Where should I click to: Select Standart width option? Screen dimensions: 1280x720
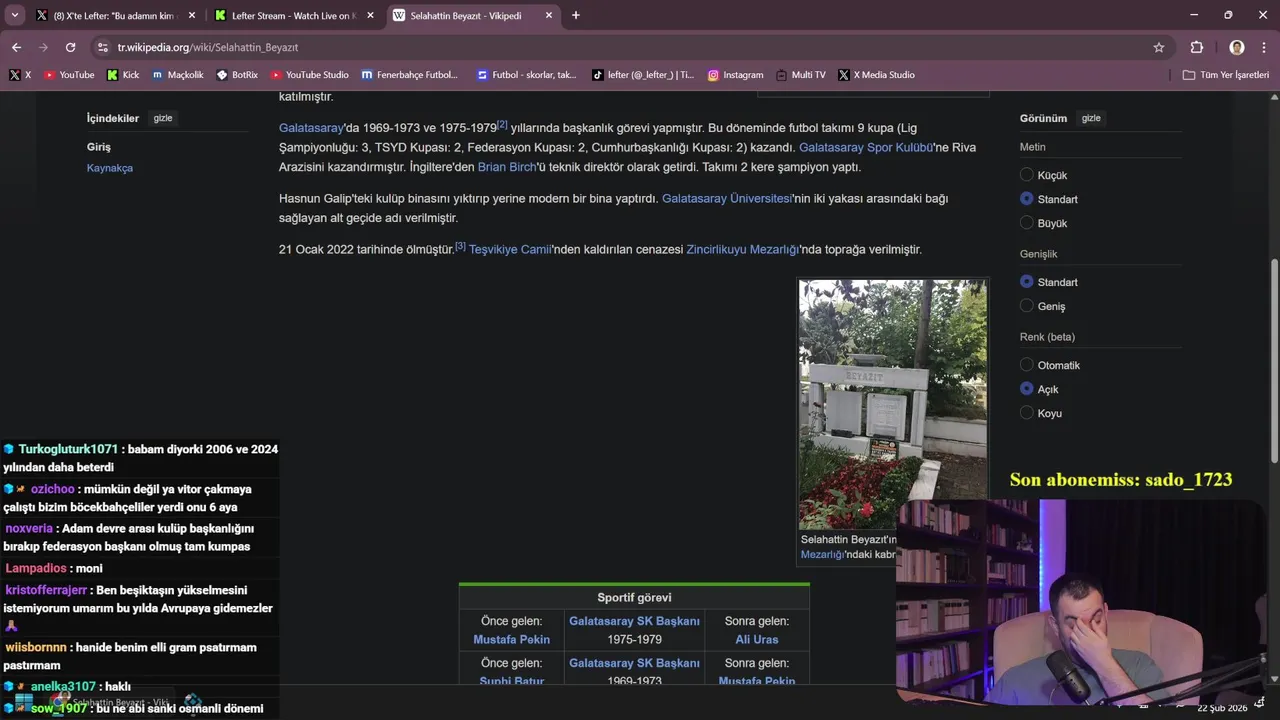point(1026,282)
